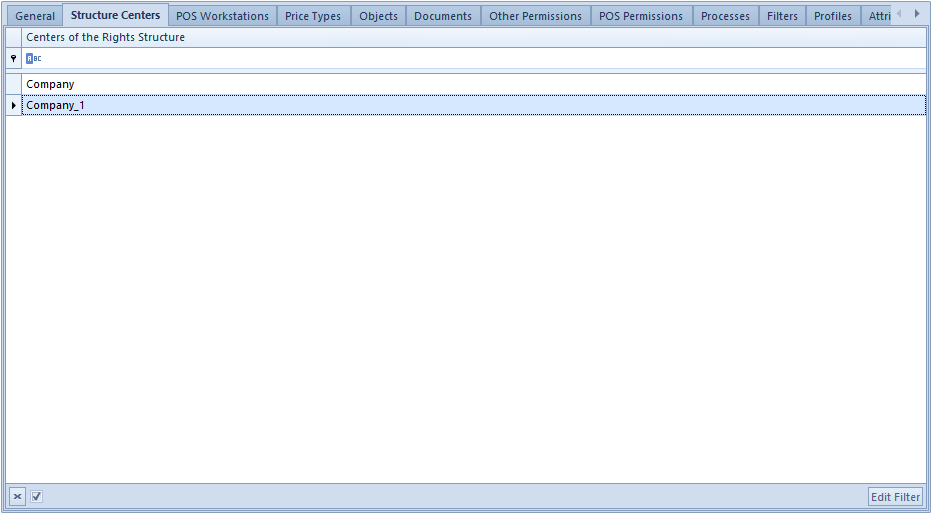
Task: Select the Company row
Action: click(474, 84)
